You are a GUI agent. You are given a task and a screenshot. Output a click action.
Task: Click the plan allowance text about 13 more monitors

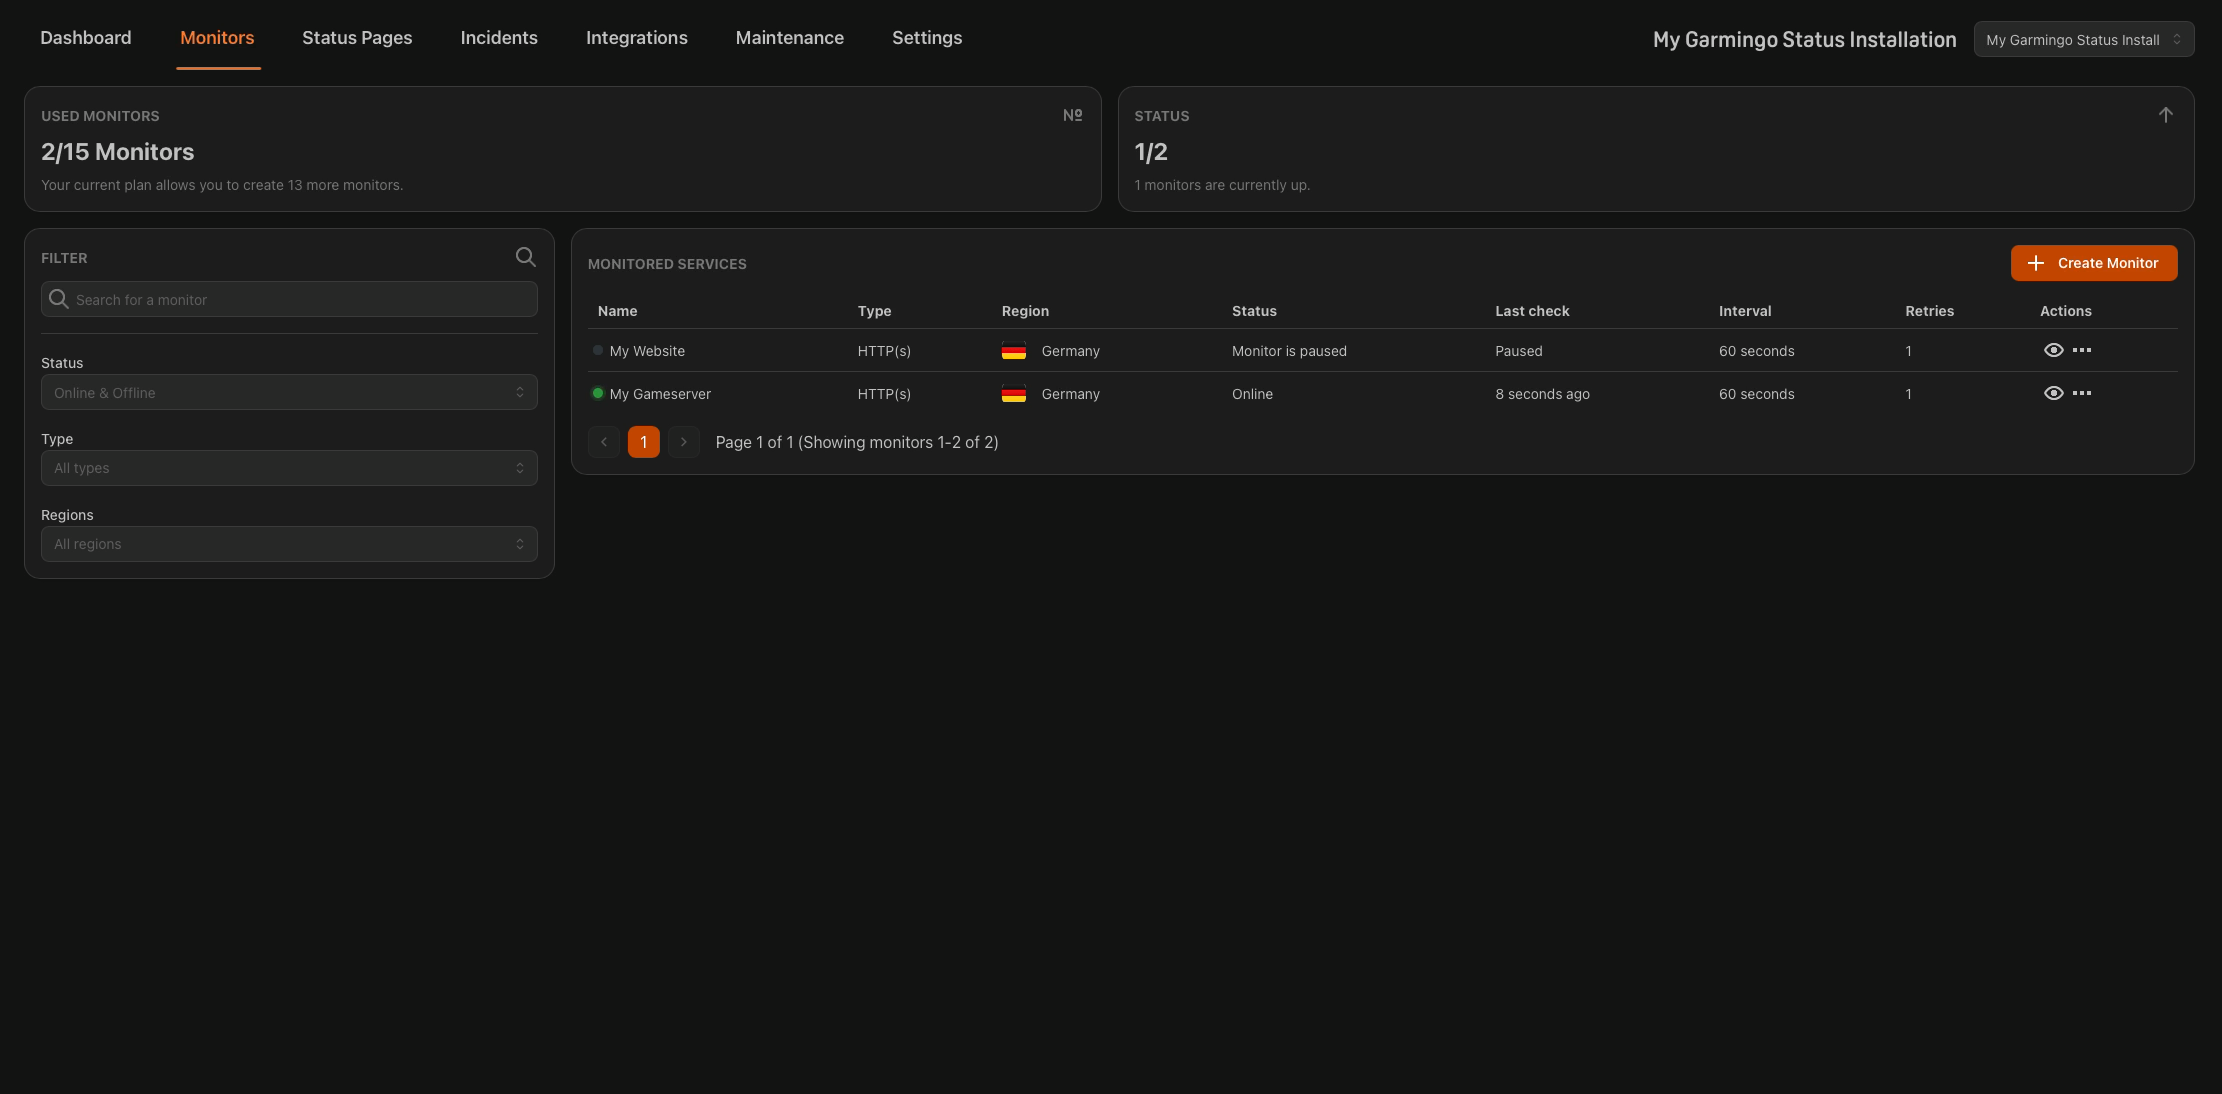tap(222, 185)
